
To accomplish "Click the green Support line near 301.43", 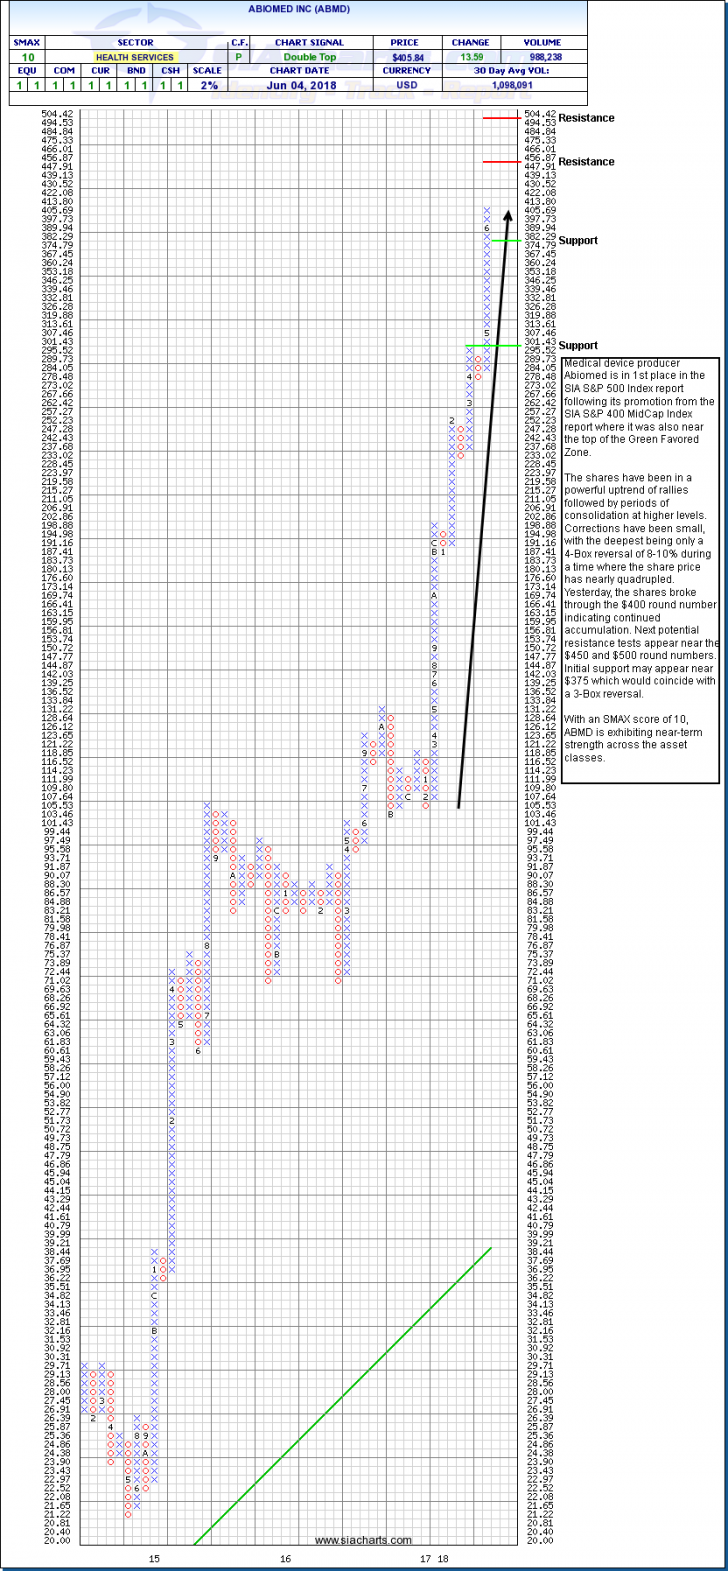I will [x=490, y=346].
